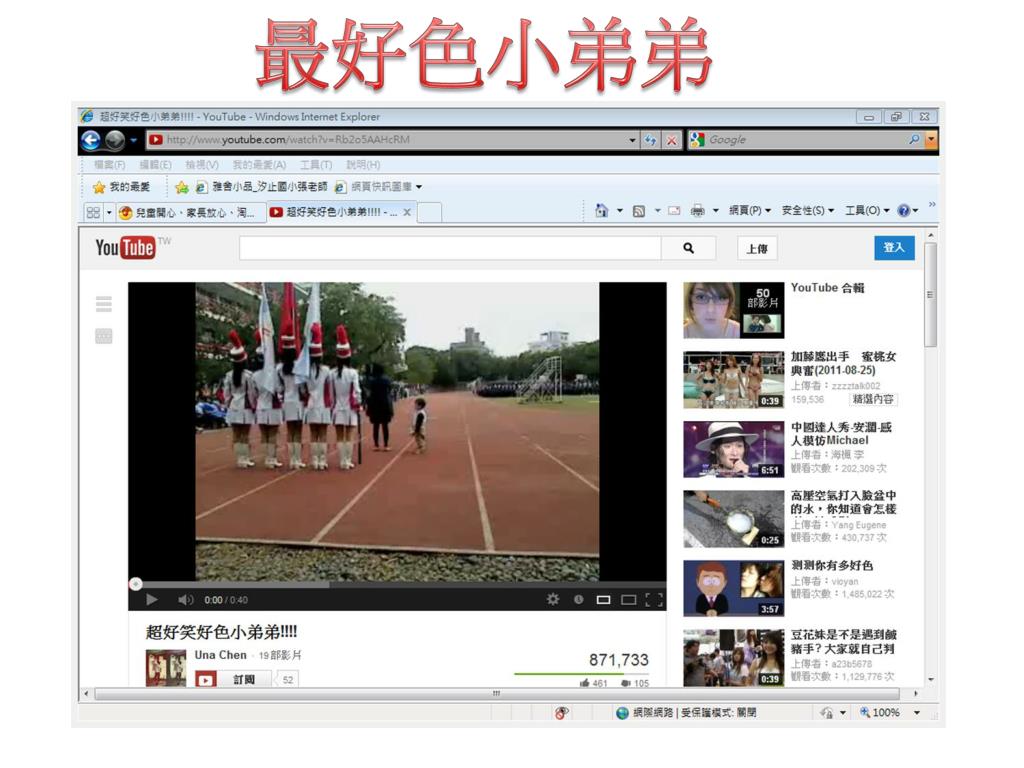This screenshot has height=768, width=1024.
Task: Switch to the 兒童開心、家長放心 tab
Action: click(187, 212)
